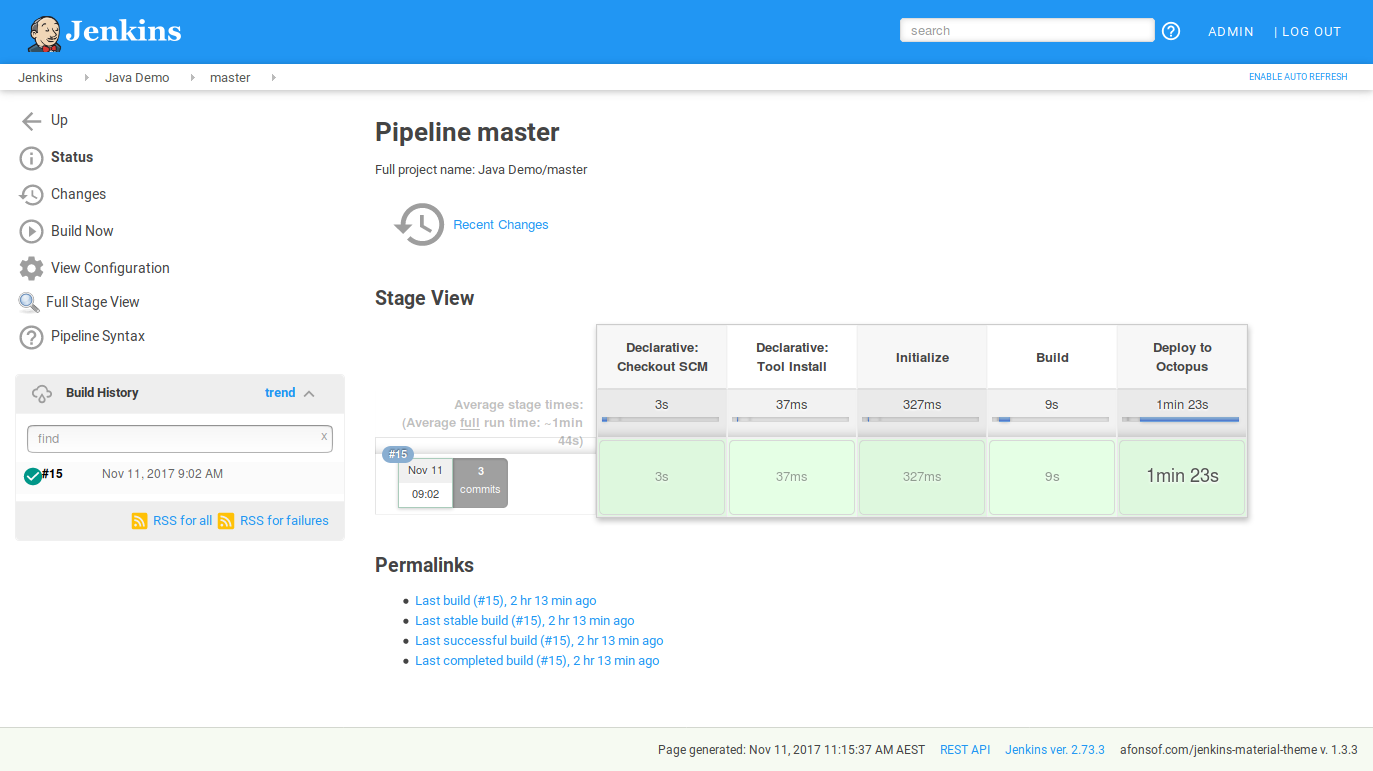The width and height of the screenshot is (1373, 771).
Task: Click the Changes clock icon
Action: point(29,194)
